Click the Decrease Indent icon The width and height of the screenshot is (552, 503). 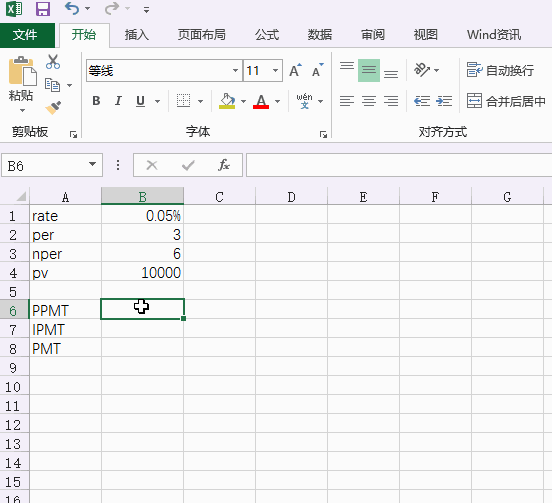pos(422,101)
